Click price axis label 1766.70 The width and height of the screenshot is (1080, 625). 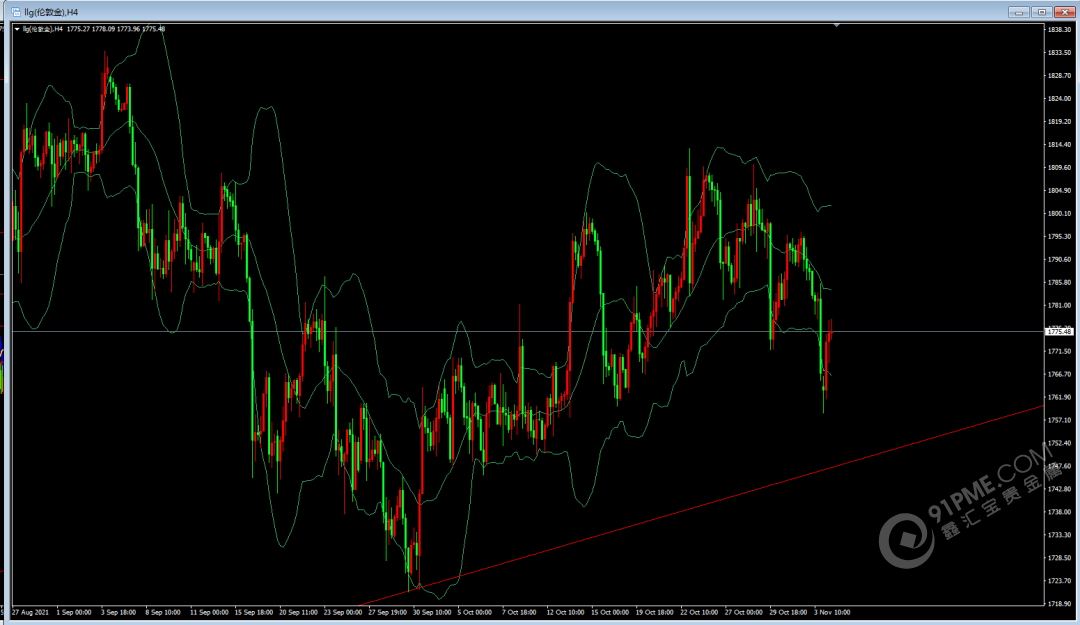point(1059,374)
